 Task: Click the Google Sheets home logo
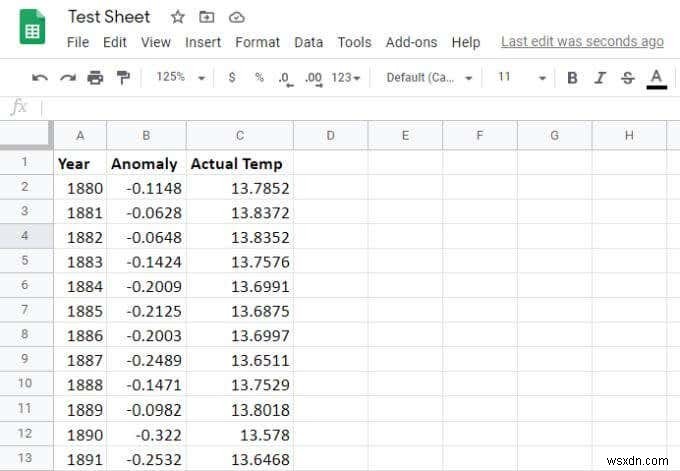pyautogui.click(x=32, y=27)
